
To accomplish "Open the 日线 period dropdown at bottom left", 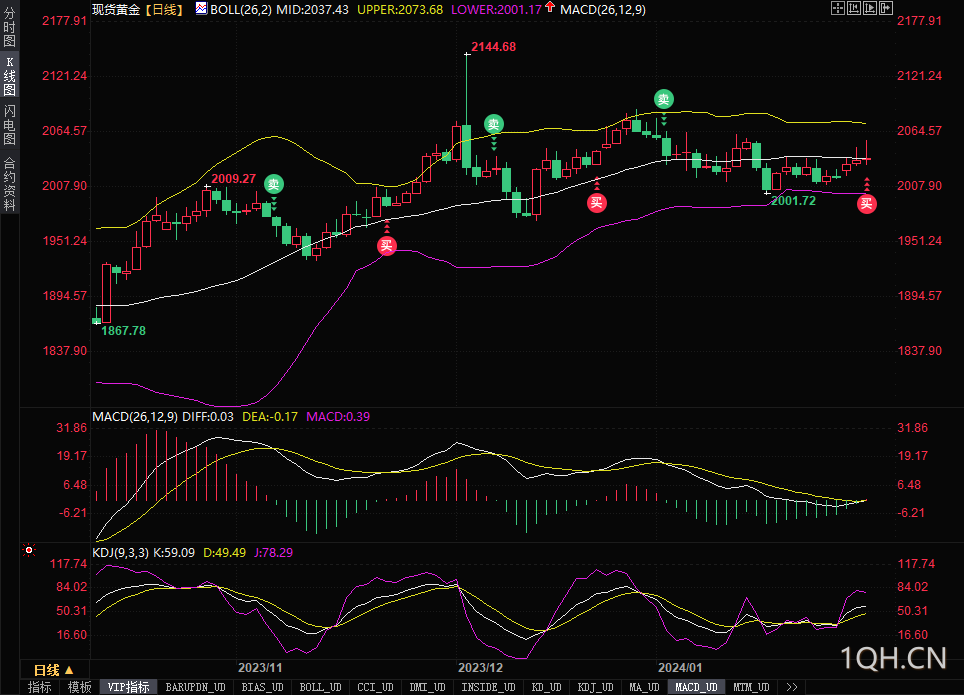I will tap(54, 670).
